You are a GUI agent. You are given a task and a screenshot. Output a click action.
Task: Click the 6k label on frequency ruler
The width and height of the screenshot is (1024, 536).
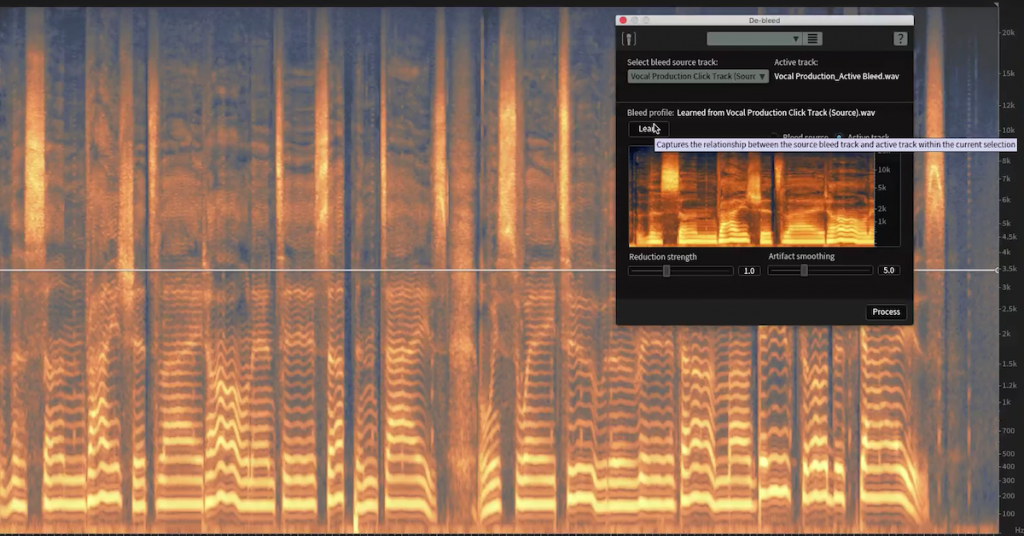coord(1006,200)
